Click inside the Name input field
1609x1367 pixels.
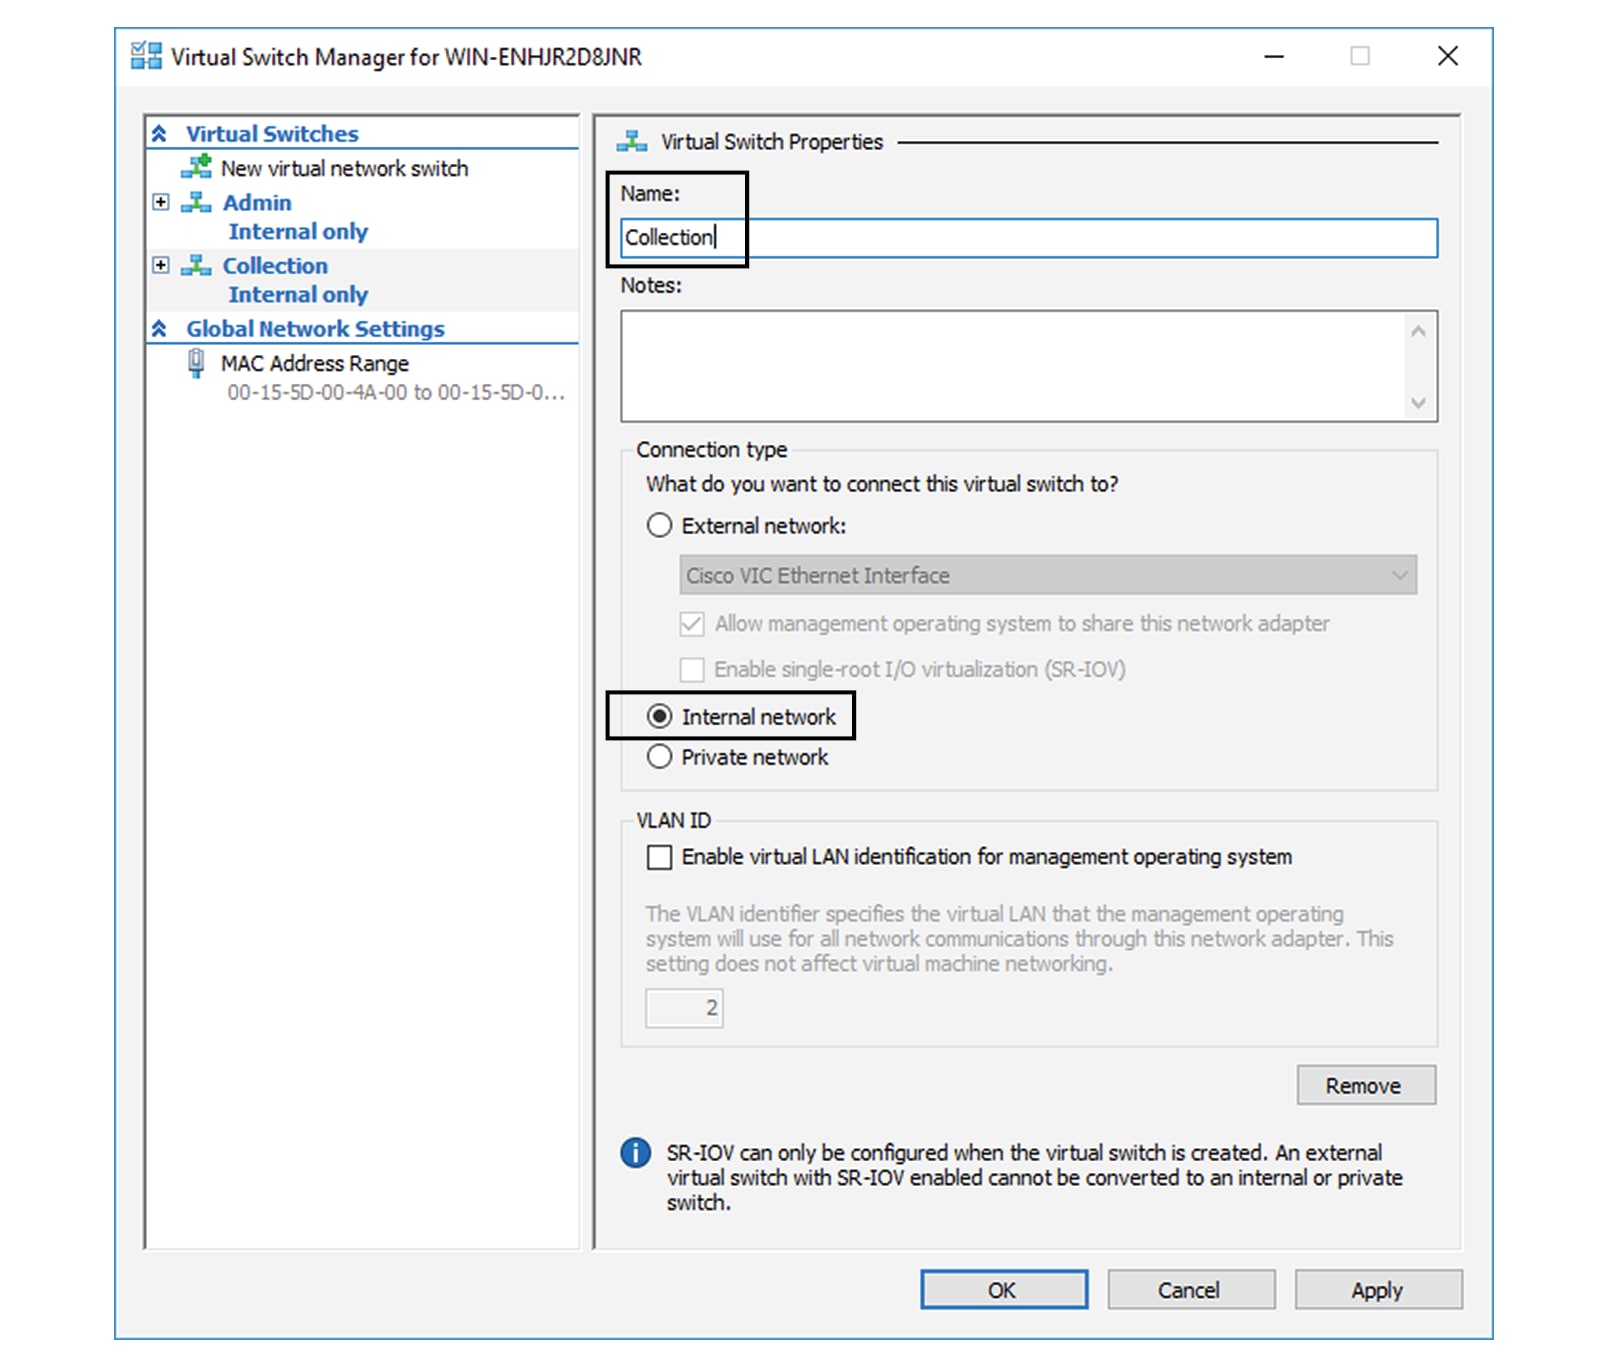click(1000, 238)
